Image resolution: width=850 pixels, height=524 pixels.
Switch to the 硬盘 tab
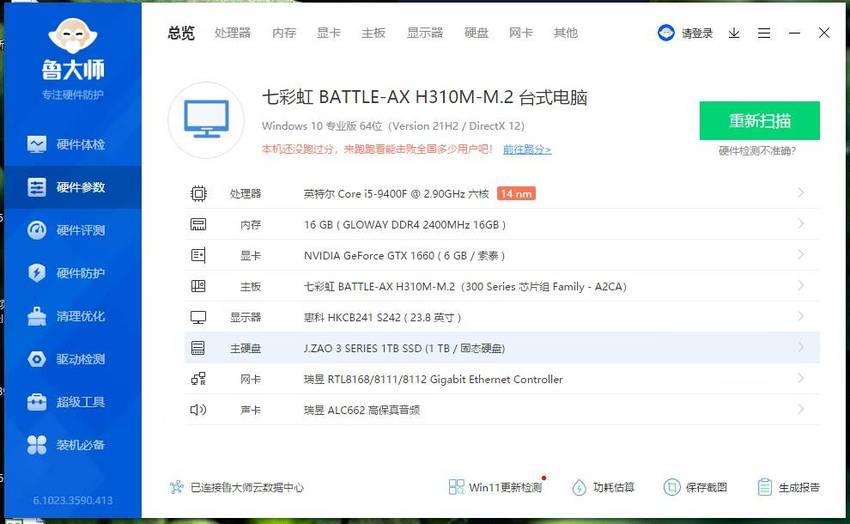476,33
